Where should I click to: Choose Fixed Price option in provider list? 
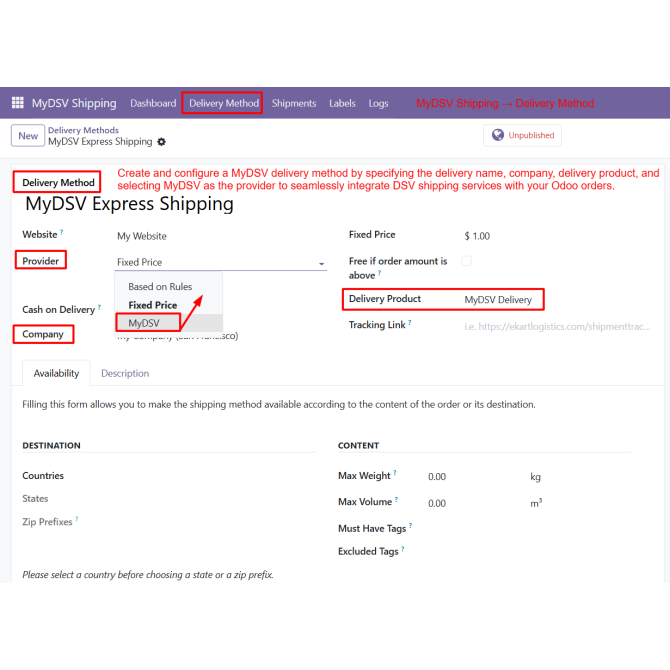tap(153, 305)
